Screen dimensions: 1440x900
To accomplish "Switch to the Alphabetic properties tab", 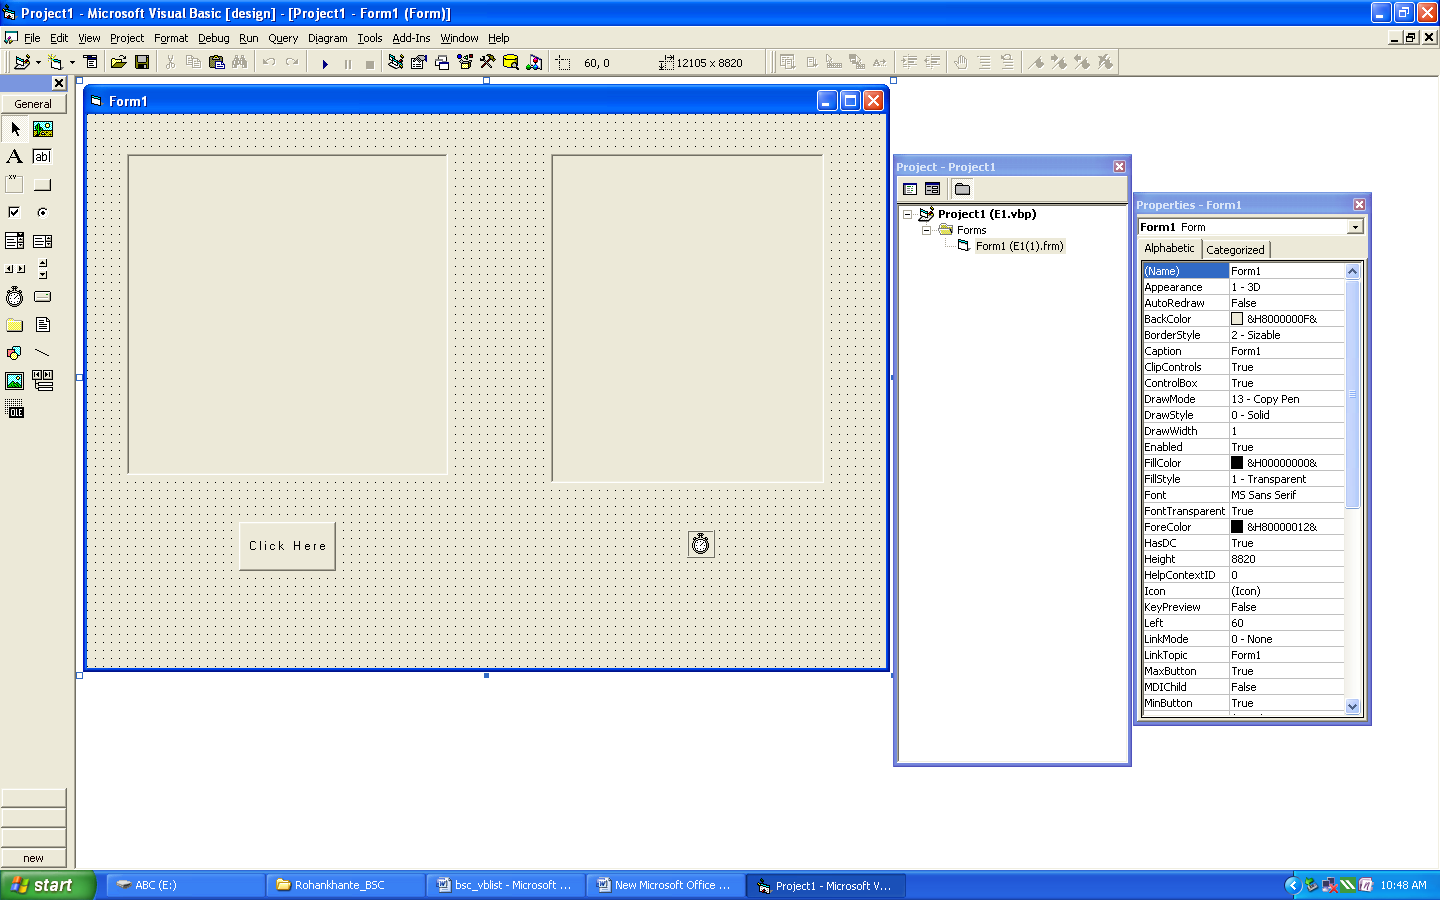I will [1169, 248].
